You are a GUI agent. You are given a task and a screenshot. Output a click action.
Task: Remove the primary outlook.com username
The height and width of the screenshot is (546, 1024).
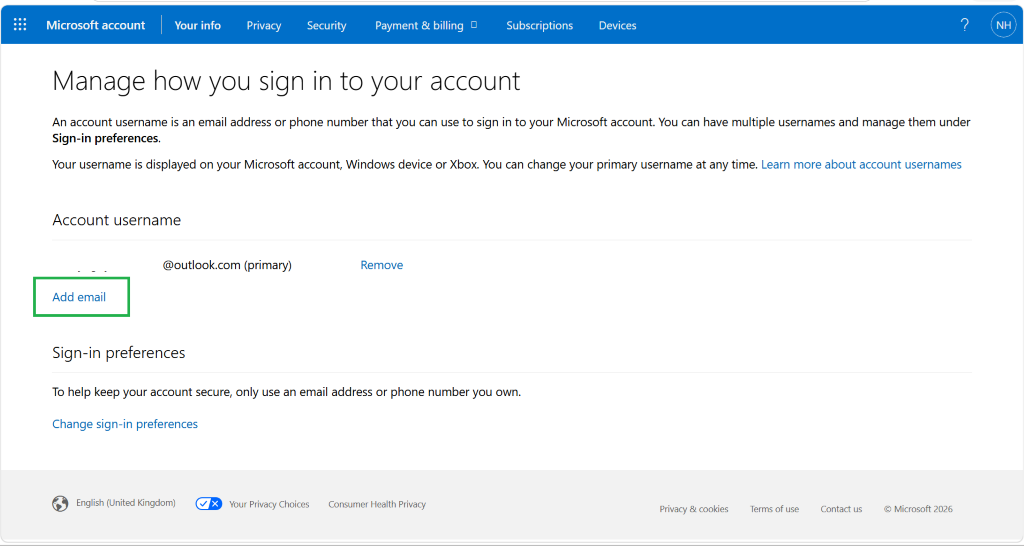(381, 265)
